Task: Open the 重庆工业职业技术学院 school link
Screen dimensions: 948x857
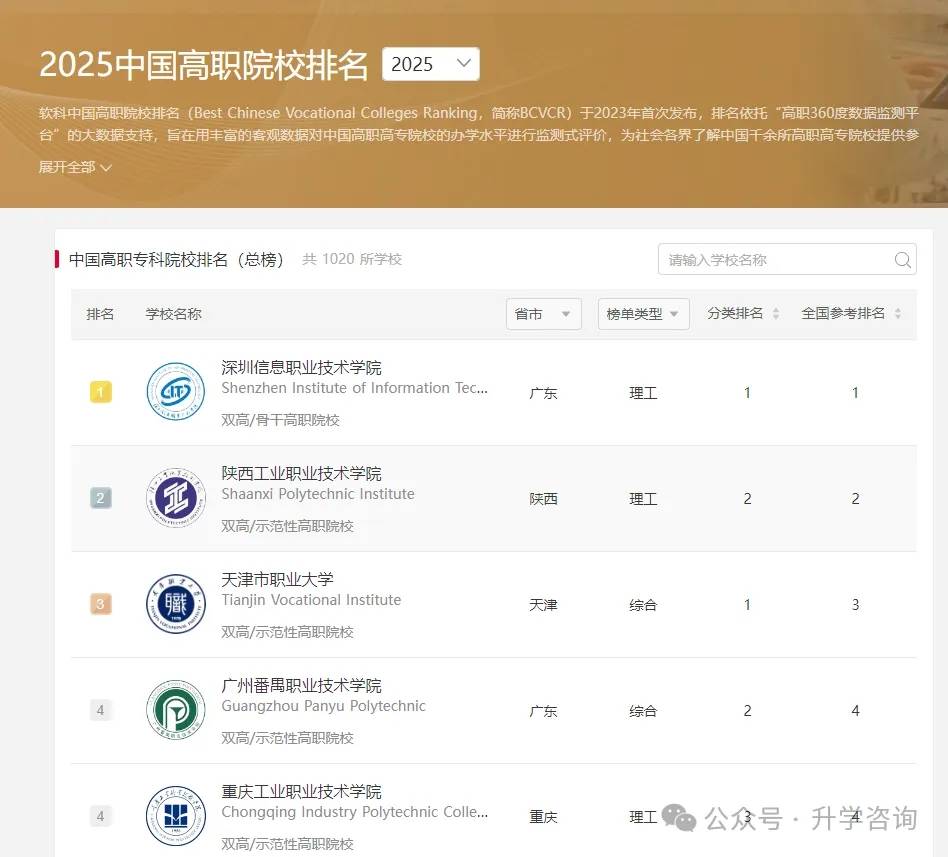Action: tap(301, 792)
